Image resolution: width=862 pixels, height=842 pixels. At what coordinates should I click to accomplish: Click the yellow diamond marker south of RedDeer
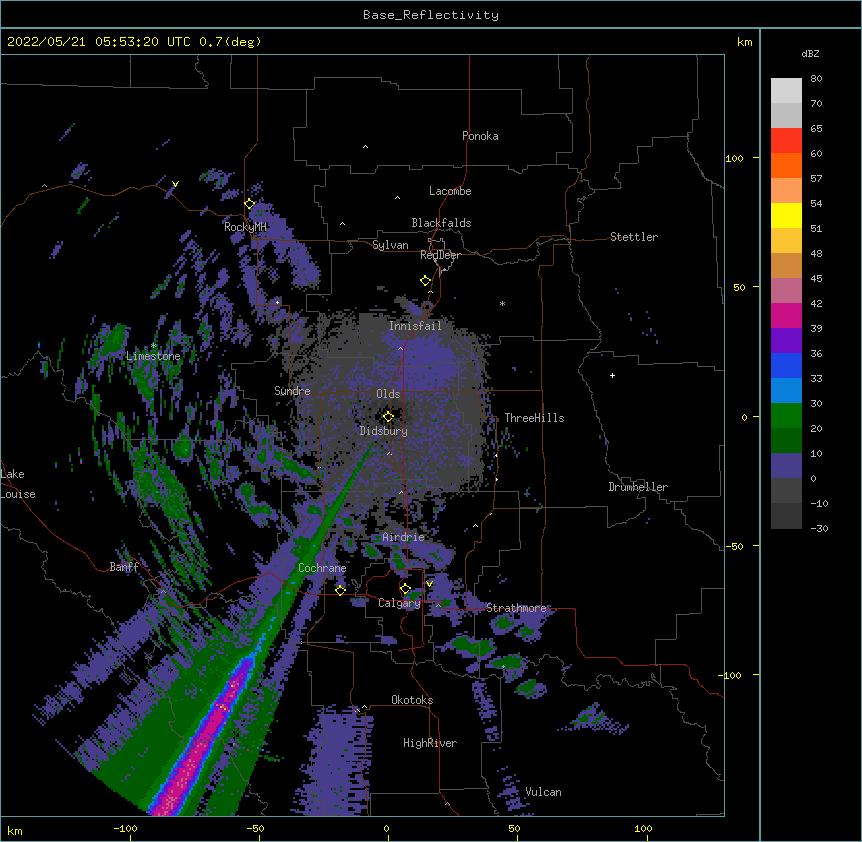[425, 281]
